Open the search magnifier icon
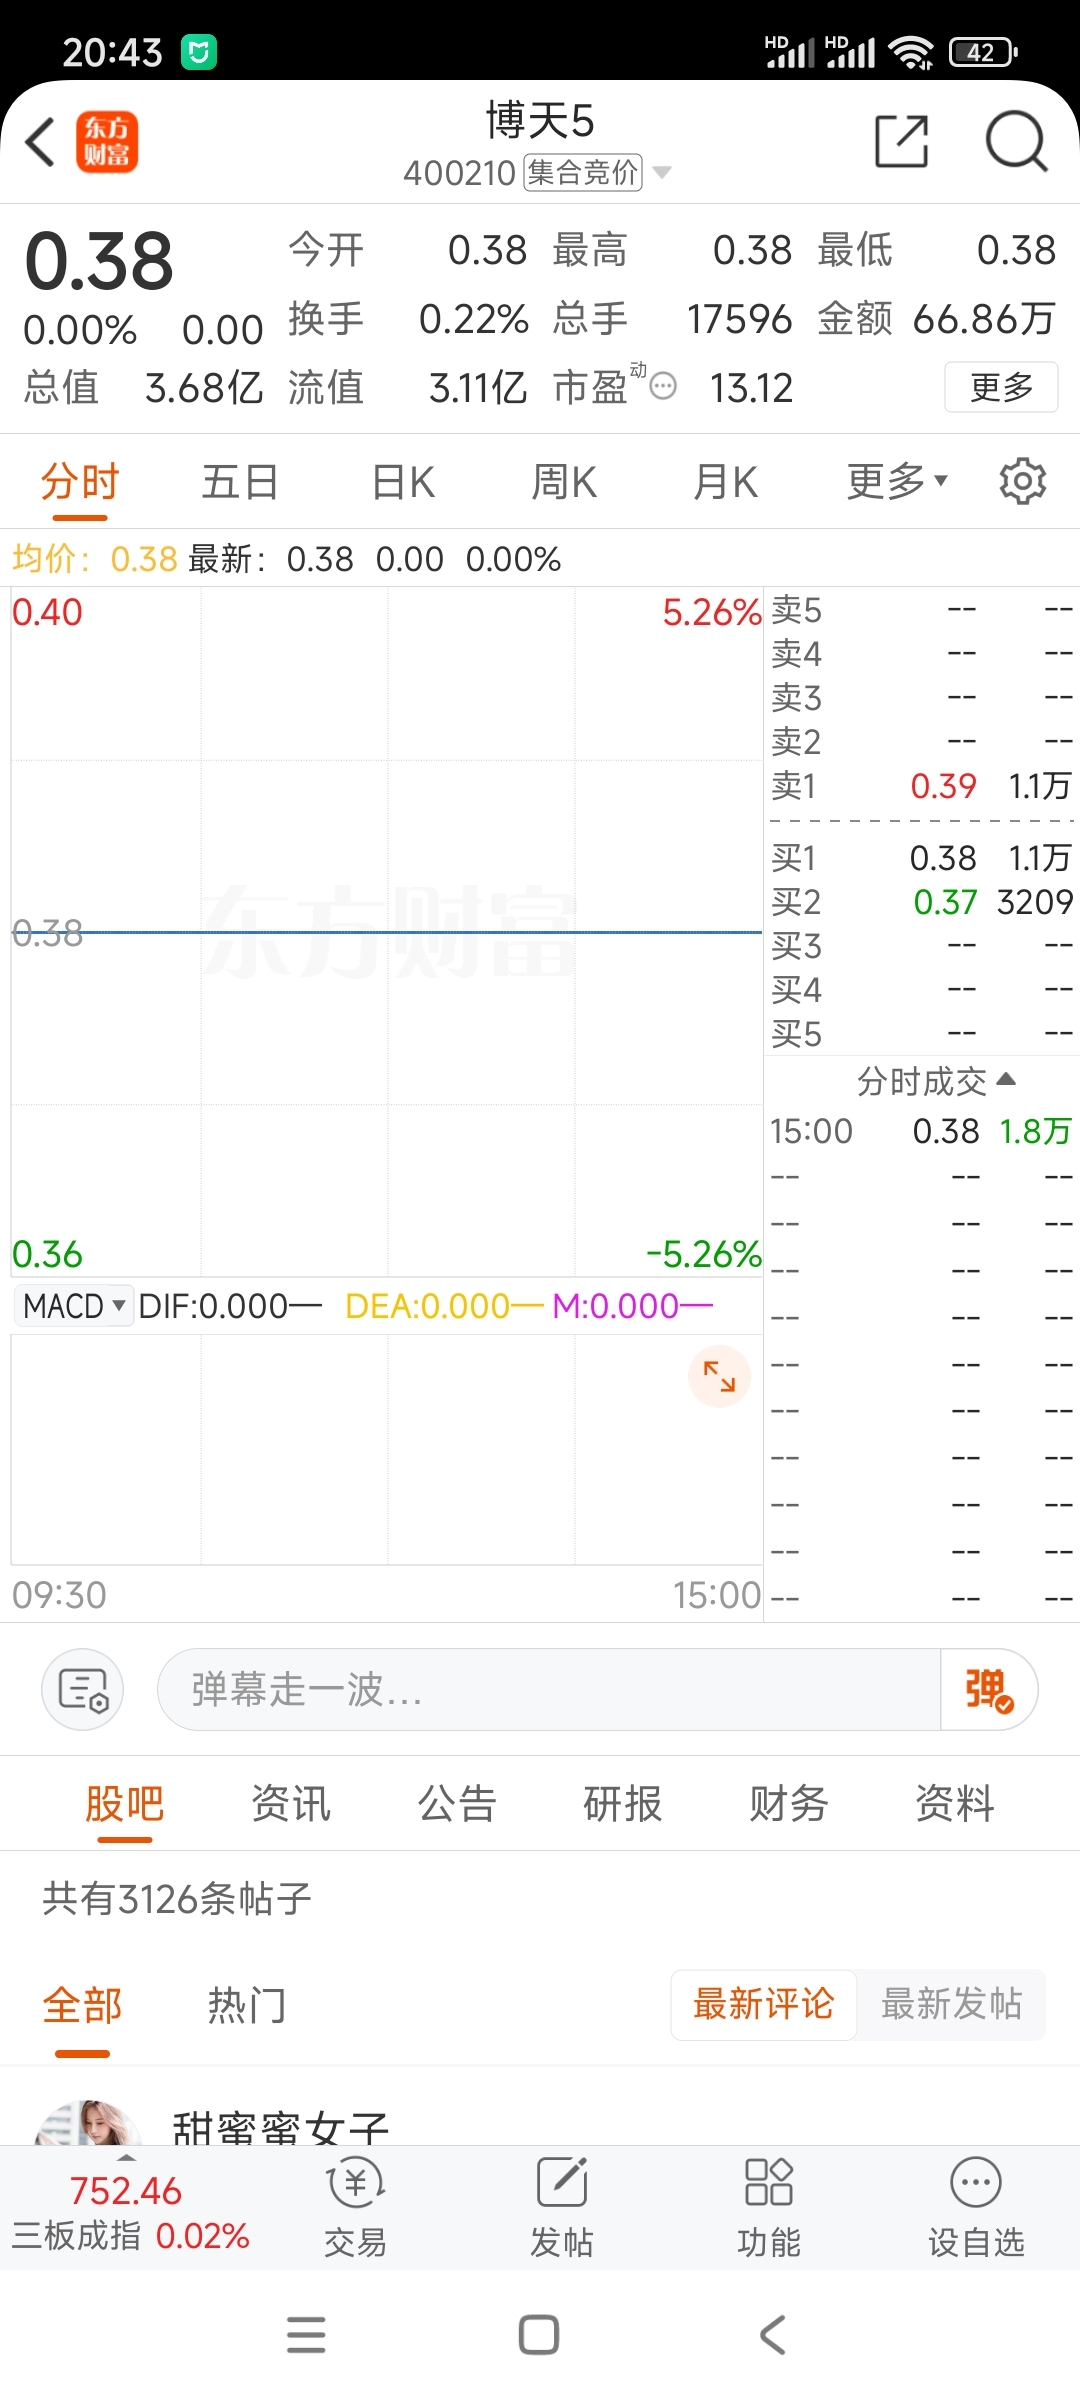Image resolution: width=1080 pixels, height=2400 pixels. [1016, 141]
